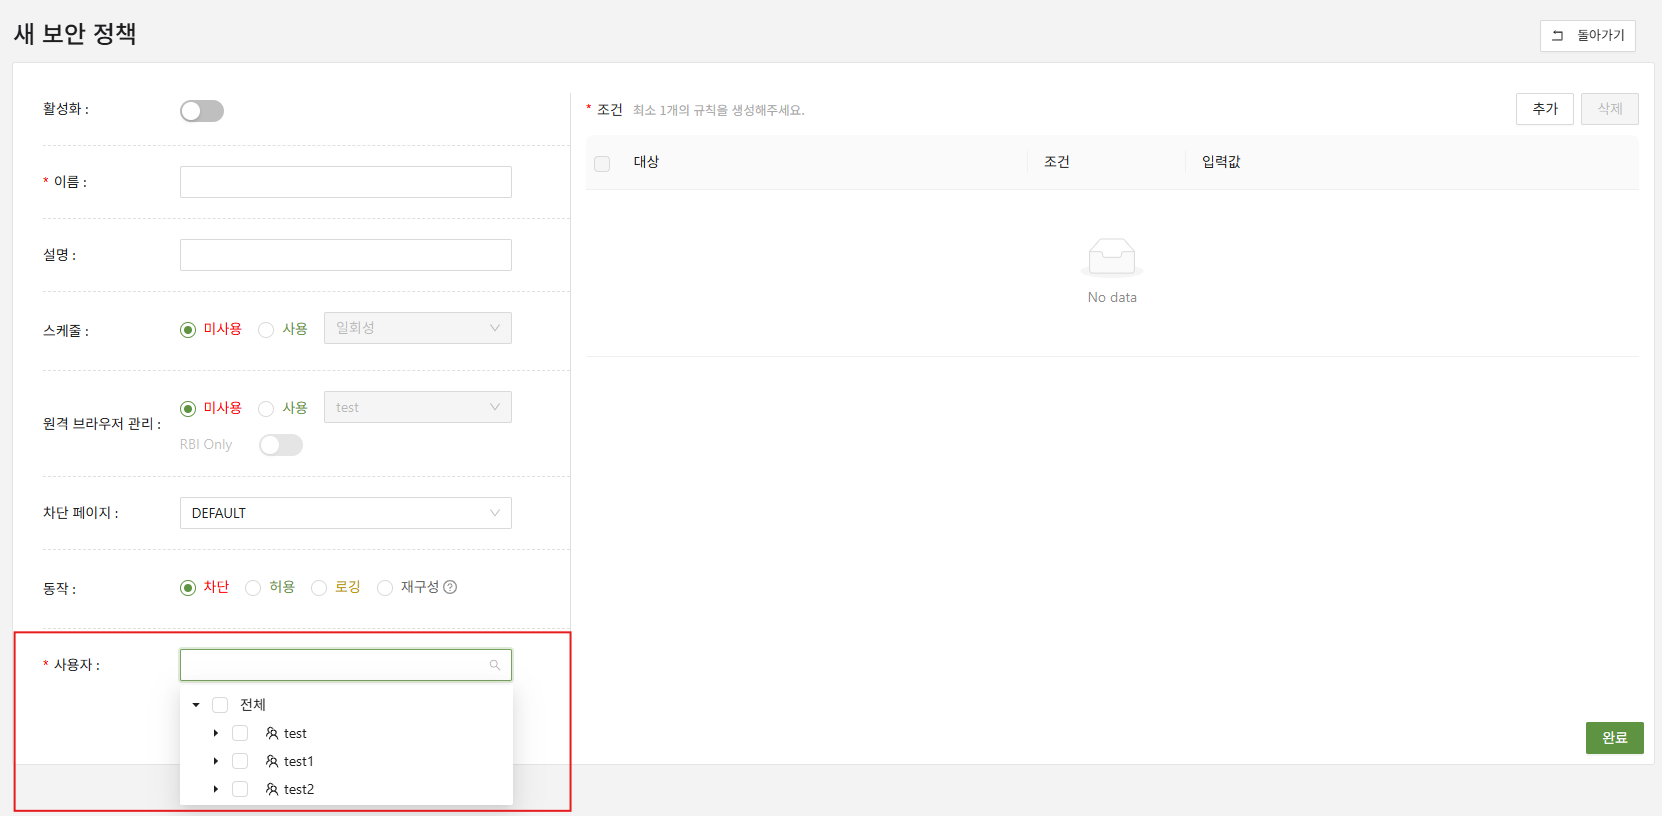Select 사용 radio for 스케줄
Screen dimensions: 1662x816
pos(266,330)
